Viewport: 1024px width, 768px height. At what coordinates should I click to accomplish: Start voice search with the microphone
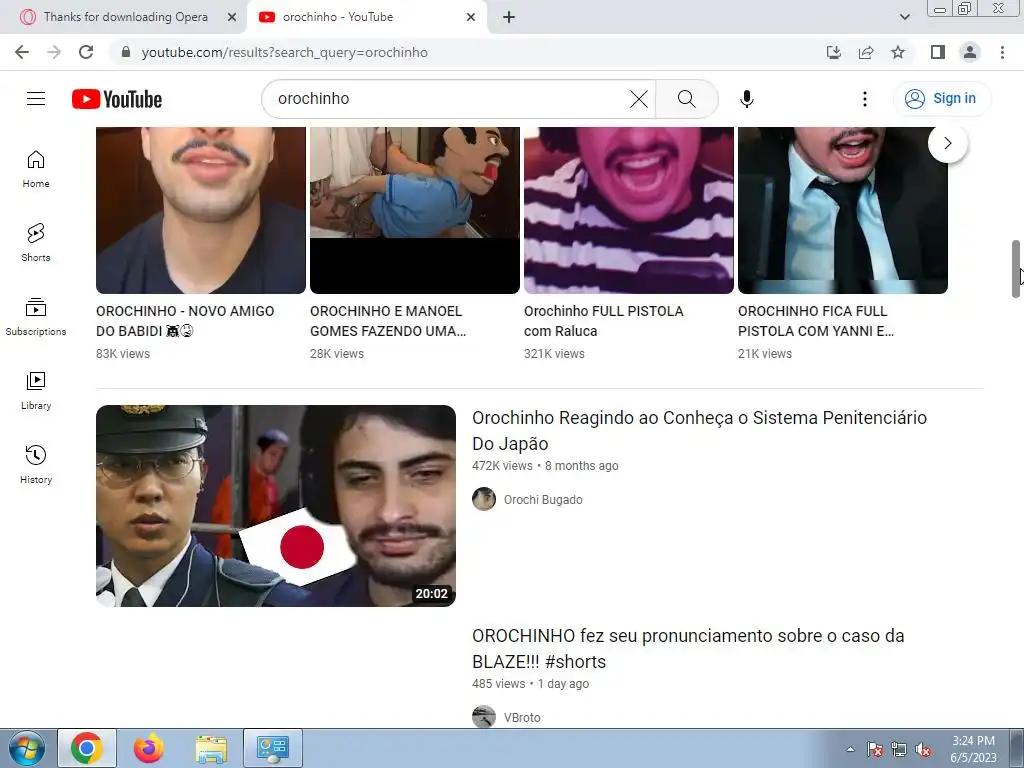tap(746, 99)
